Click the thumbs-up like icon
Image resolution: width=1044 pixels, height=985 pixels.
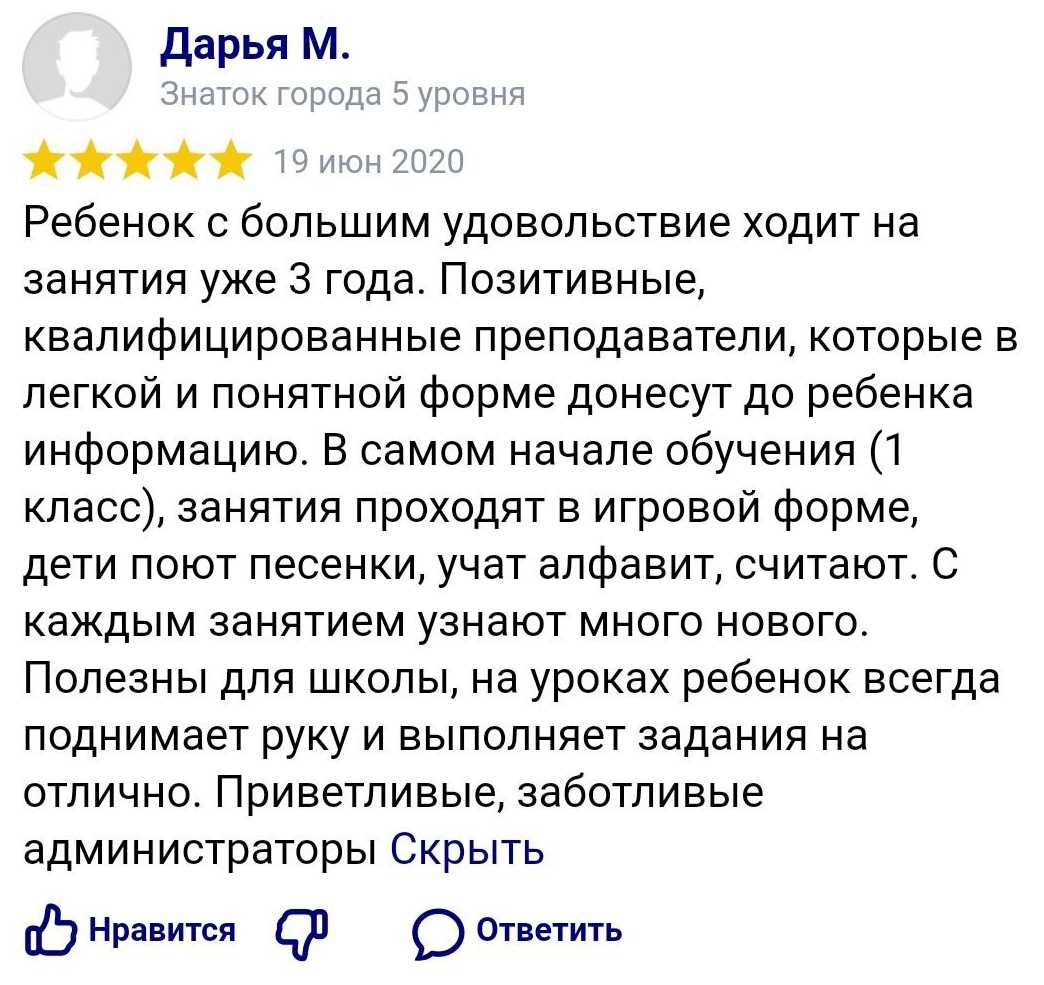click(51, 931)
